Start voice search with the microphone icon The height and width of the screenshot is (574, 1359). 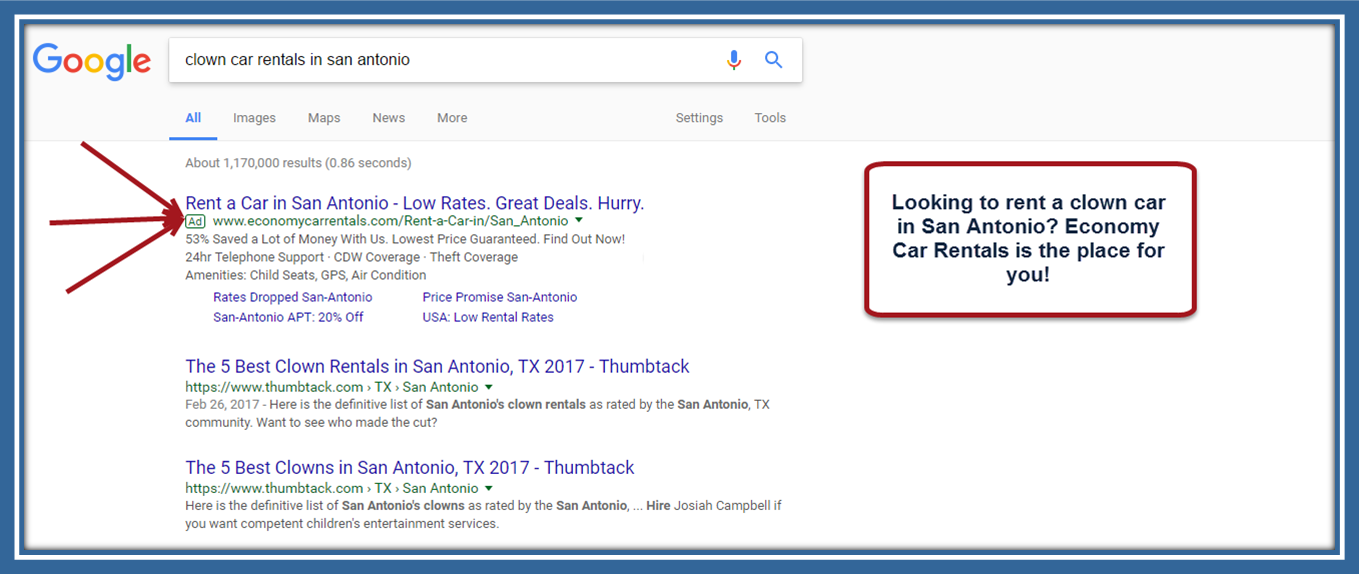(x=734, y=60)
